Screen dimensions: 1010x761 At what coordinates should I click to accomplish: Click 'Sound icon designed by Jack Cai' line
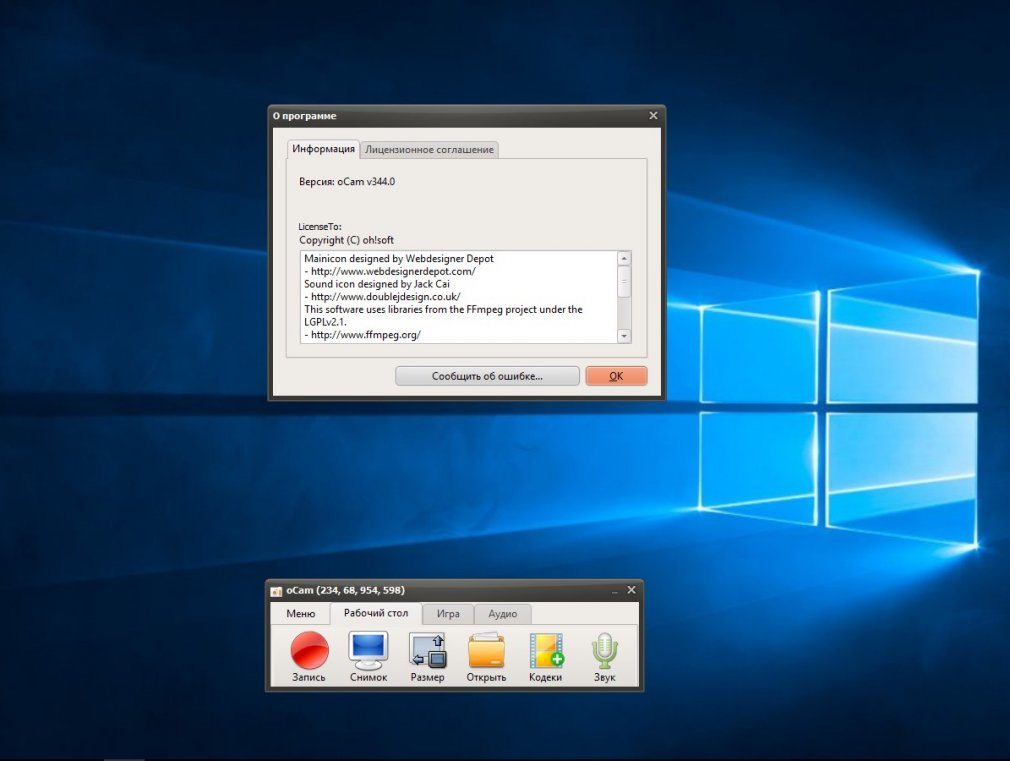tap(377, 284)
